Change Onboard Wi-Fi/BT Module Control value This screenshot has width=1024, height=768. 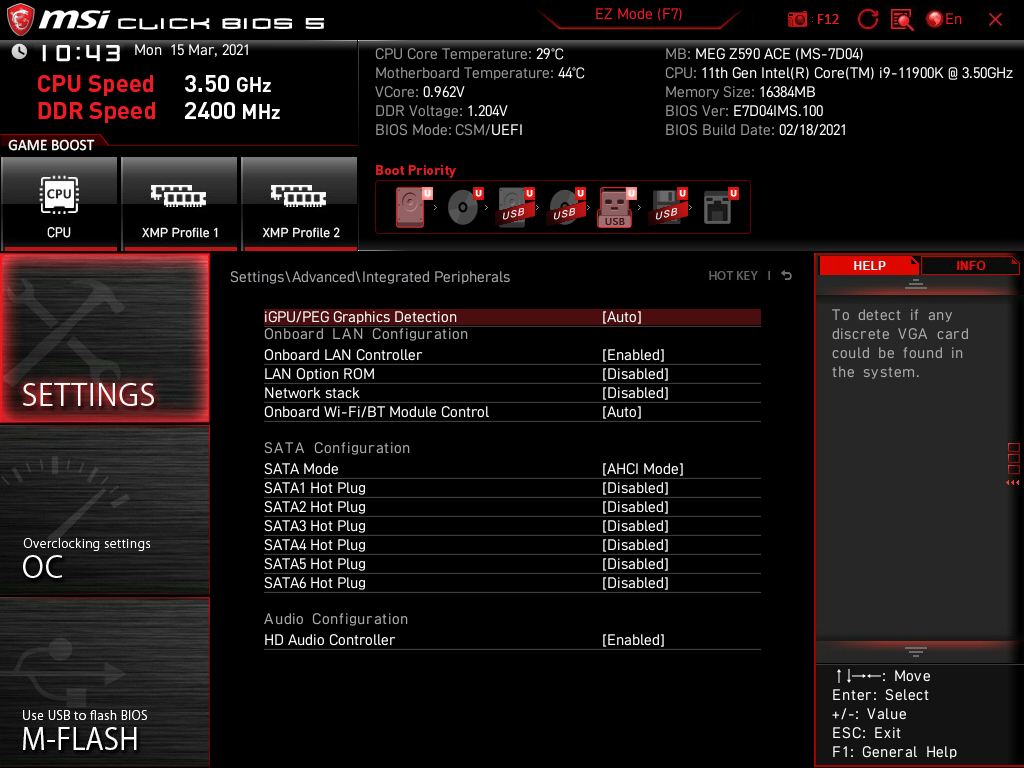pyautogui.click(x=622, y=412)
